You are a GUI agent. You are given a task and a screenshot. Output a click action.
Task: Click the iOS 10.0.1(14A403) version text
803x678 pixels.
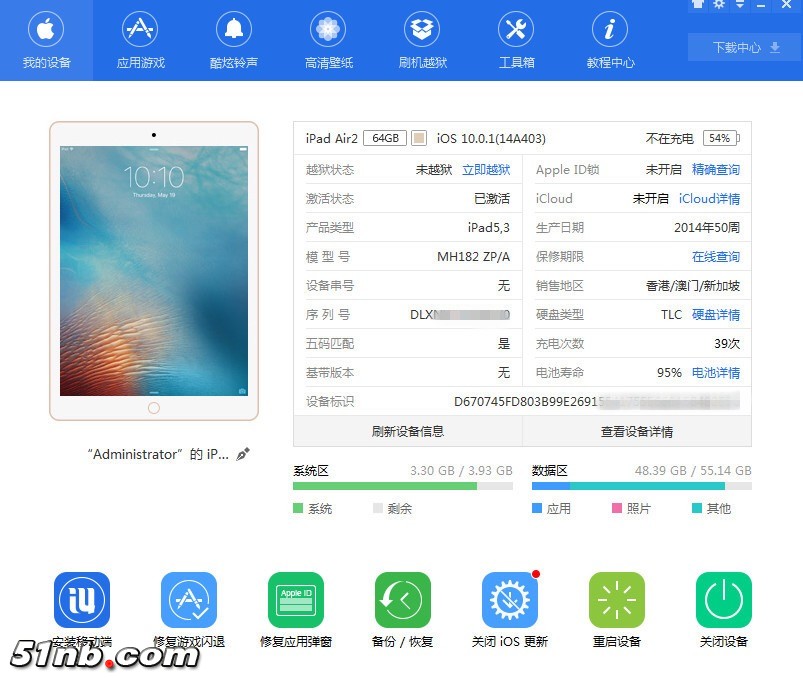pyautogui.click(x=491, y=138)
